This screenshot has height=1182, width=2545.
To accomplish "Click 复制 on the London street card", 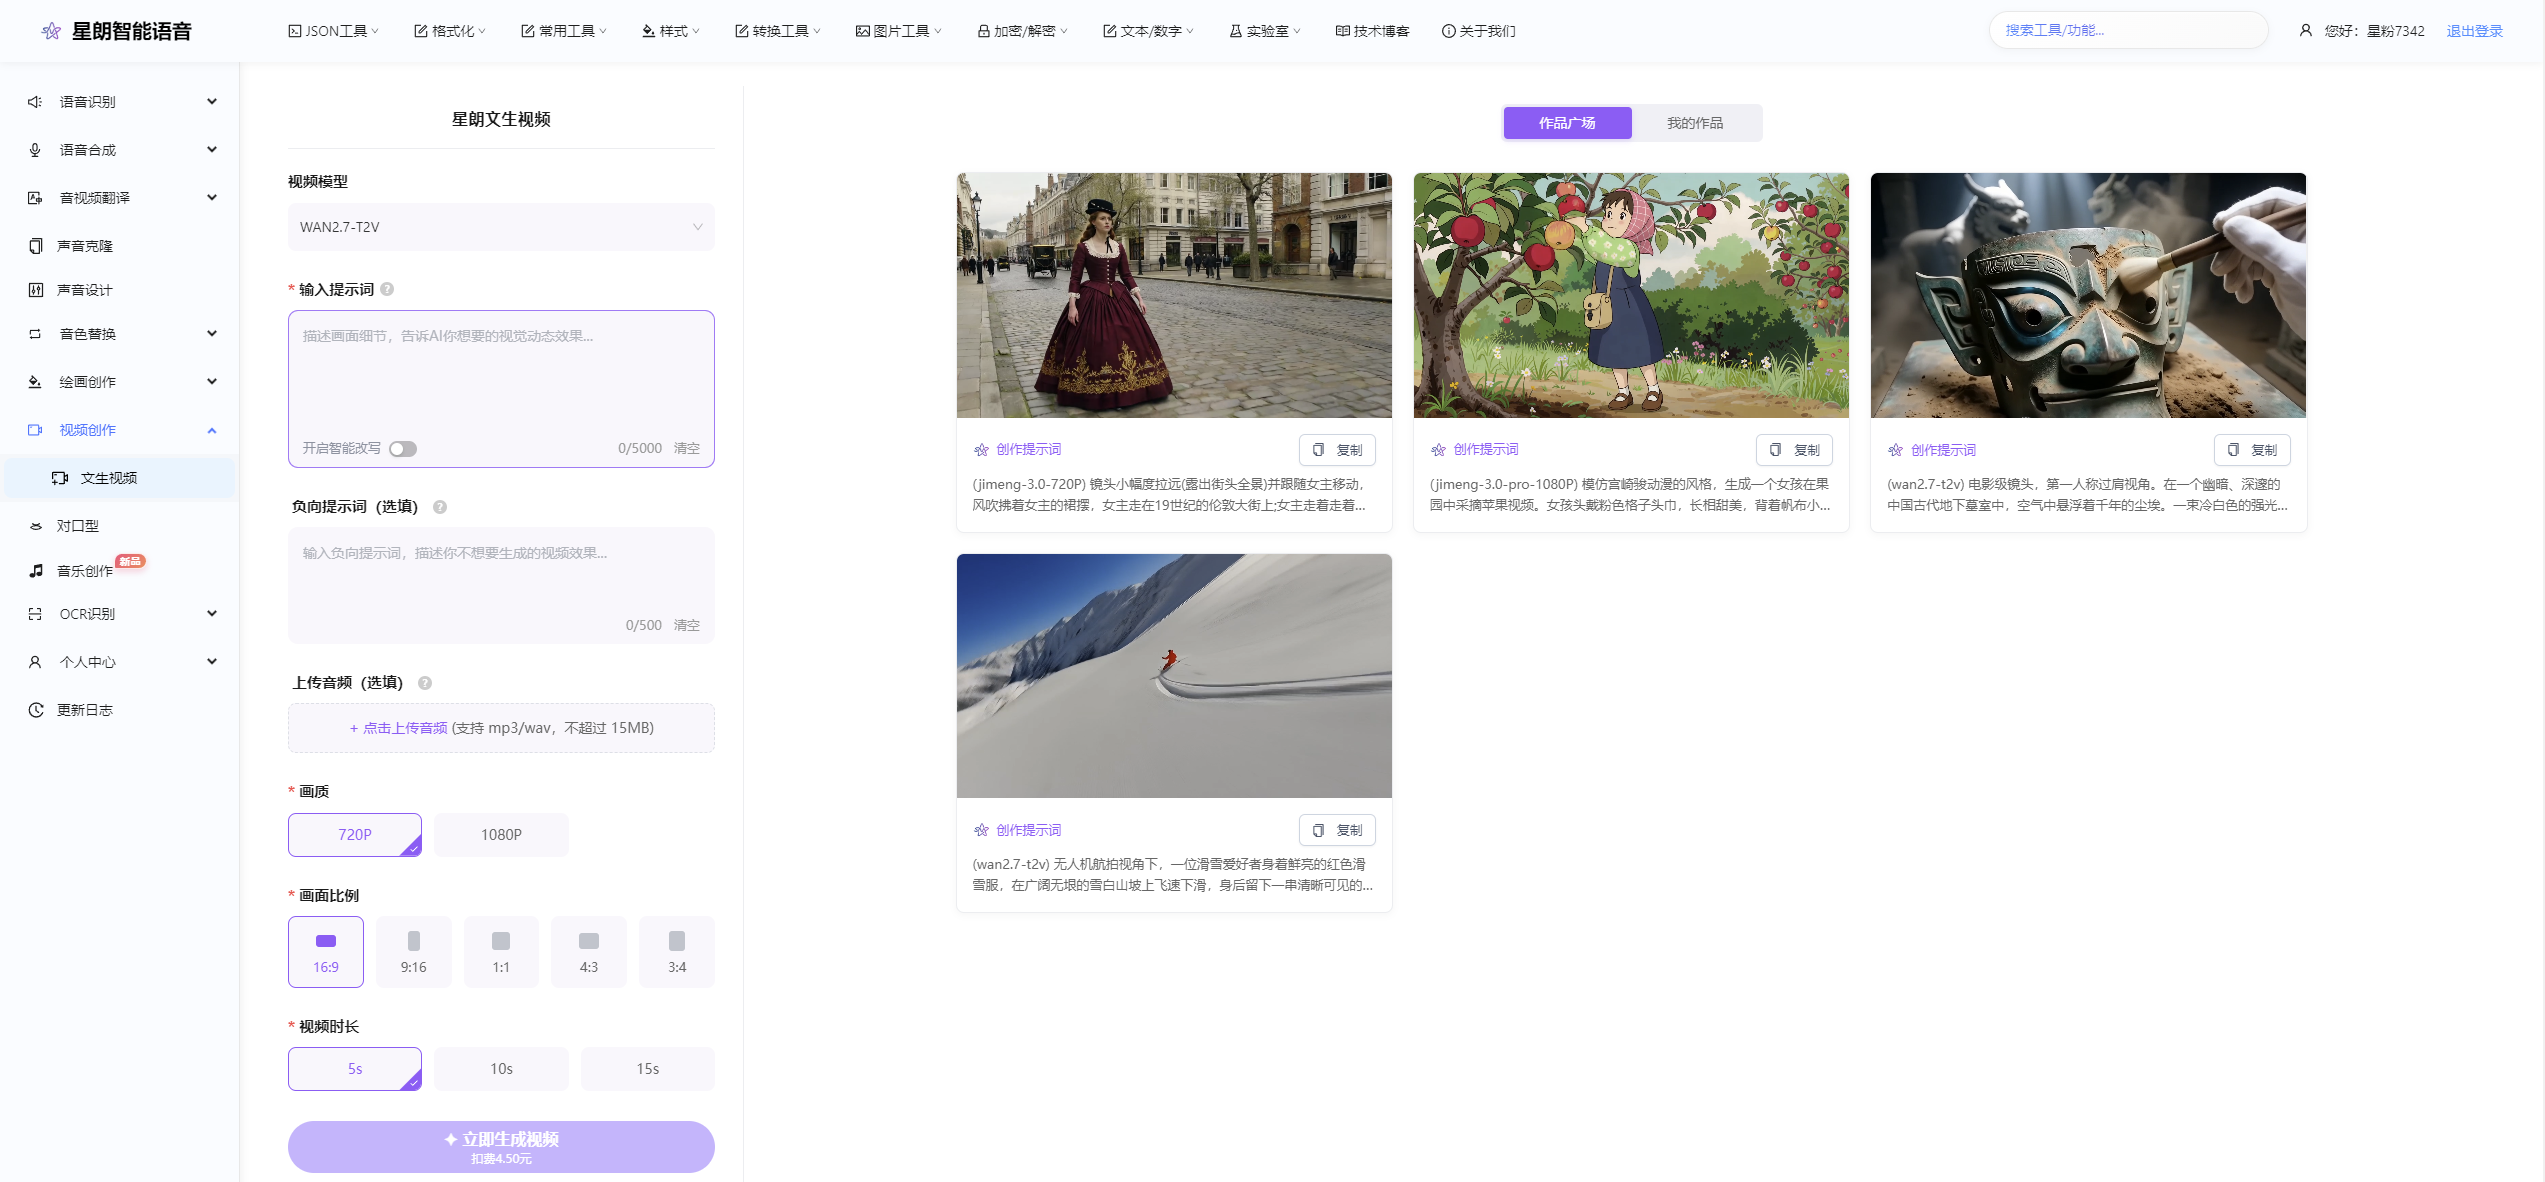I will tap(1337, 449).
